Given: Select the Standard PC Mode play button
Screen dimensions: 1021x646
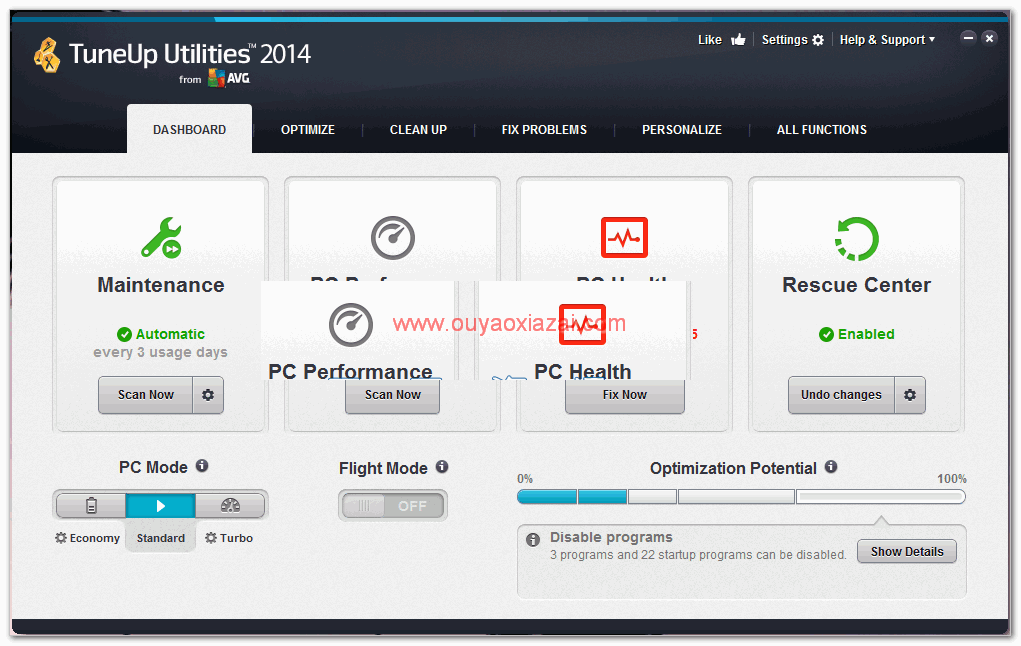Looking at the screenshot, I should point(160,506).
